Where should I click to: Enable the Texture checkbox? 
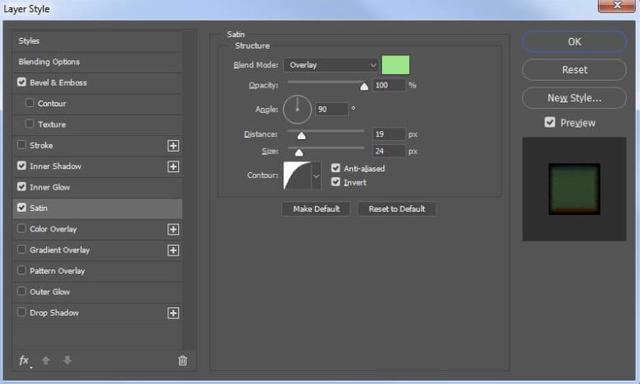tap(29, 124)
